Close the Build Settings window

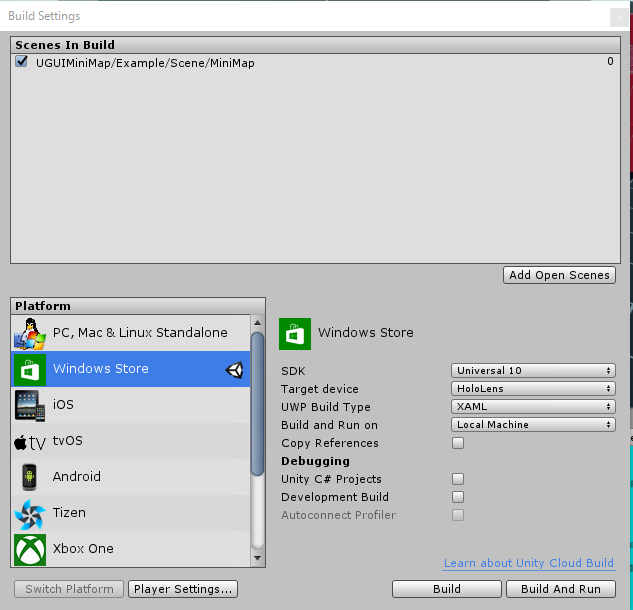coord(619,17)
